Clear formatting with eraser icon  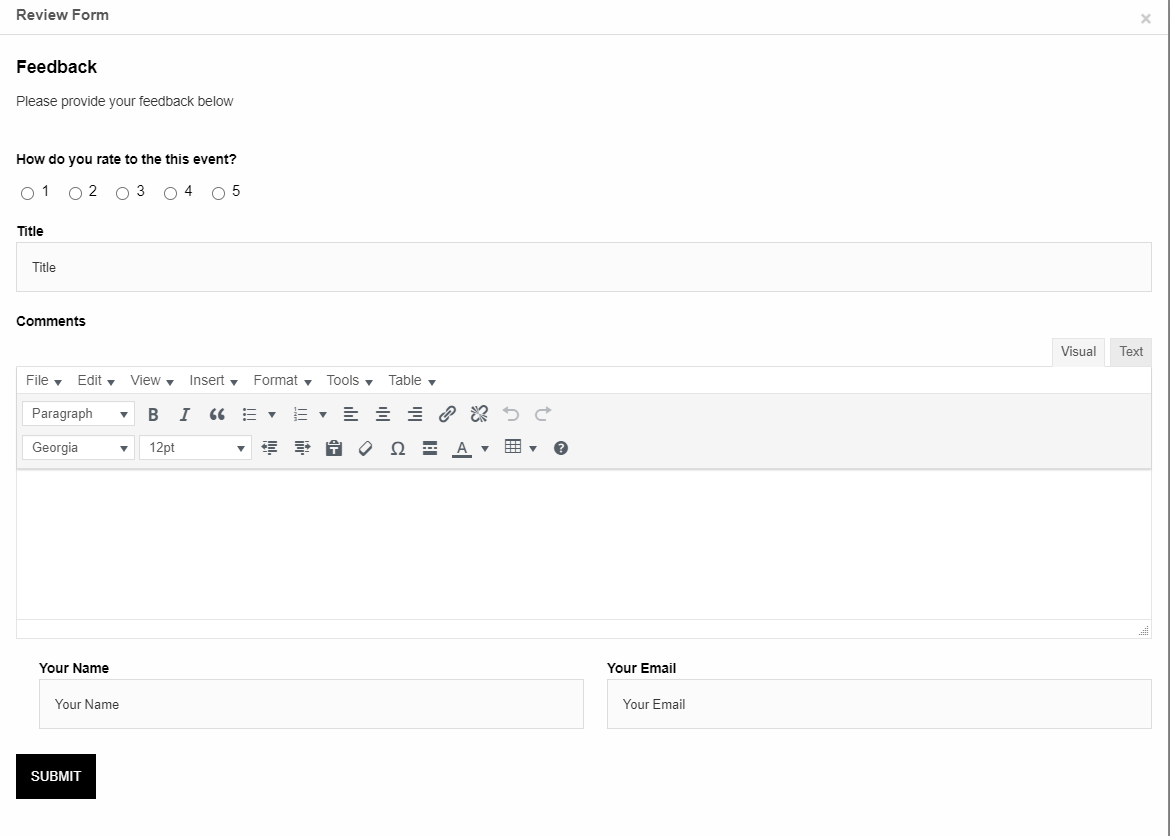366,448
